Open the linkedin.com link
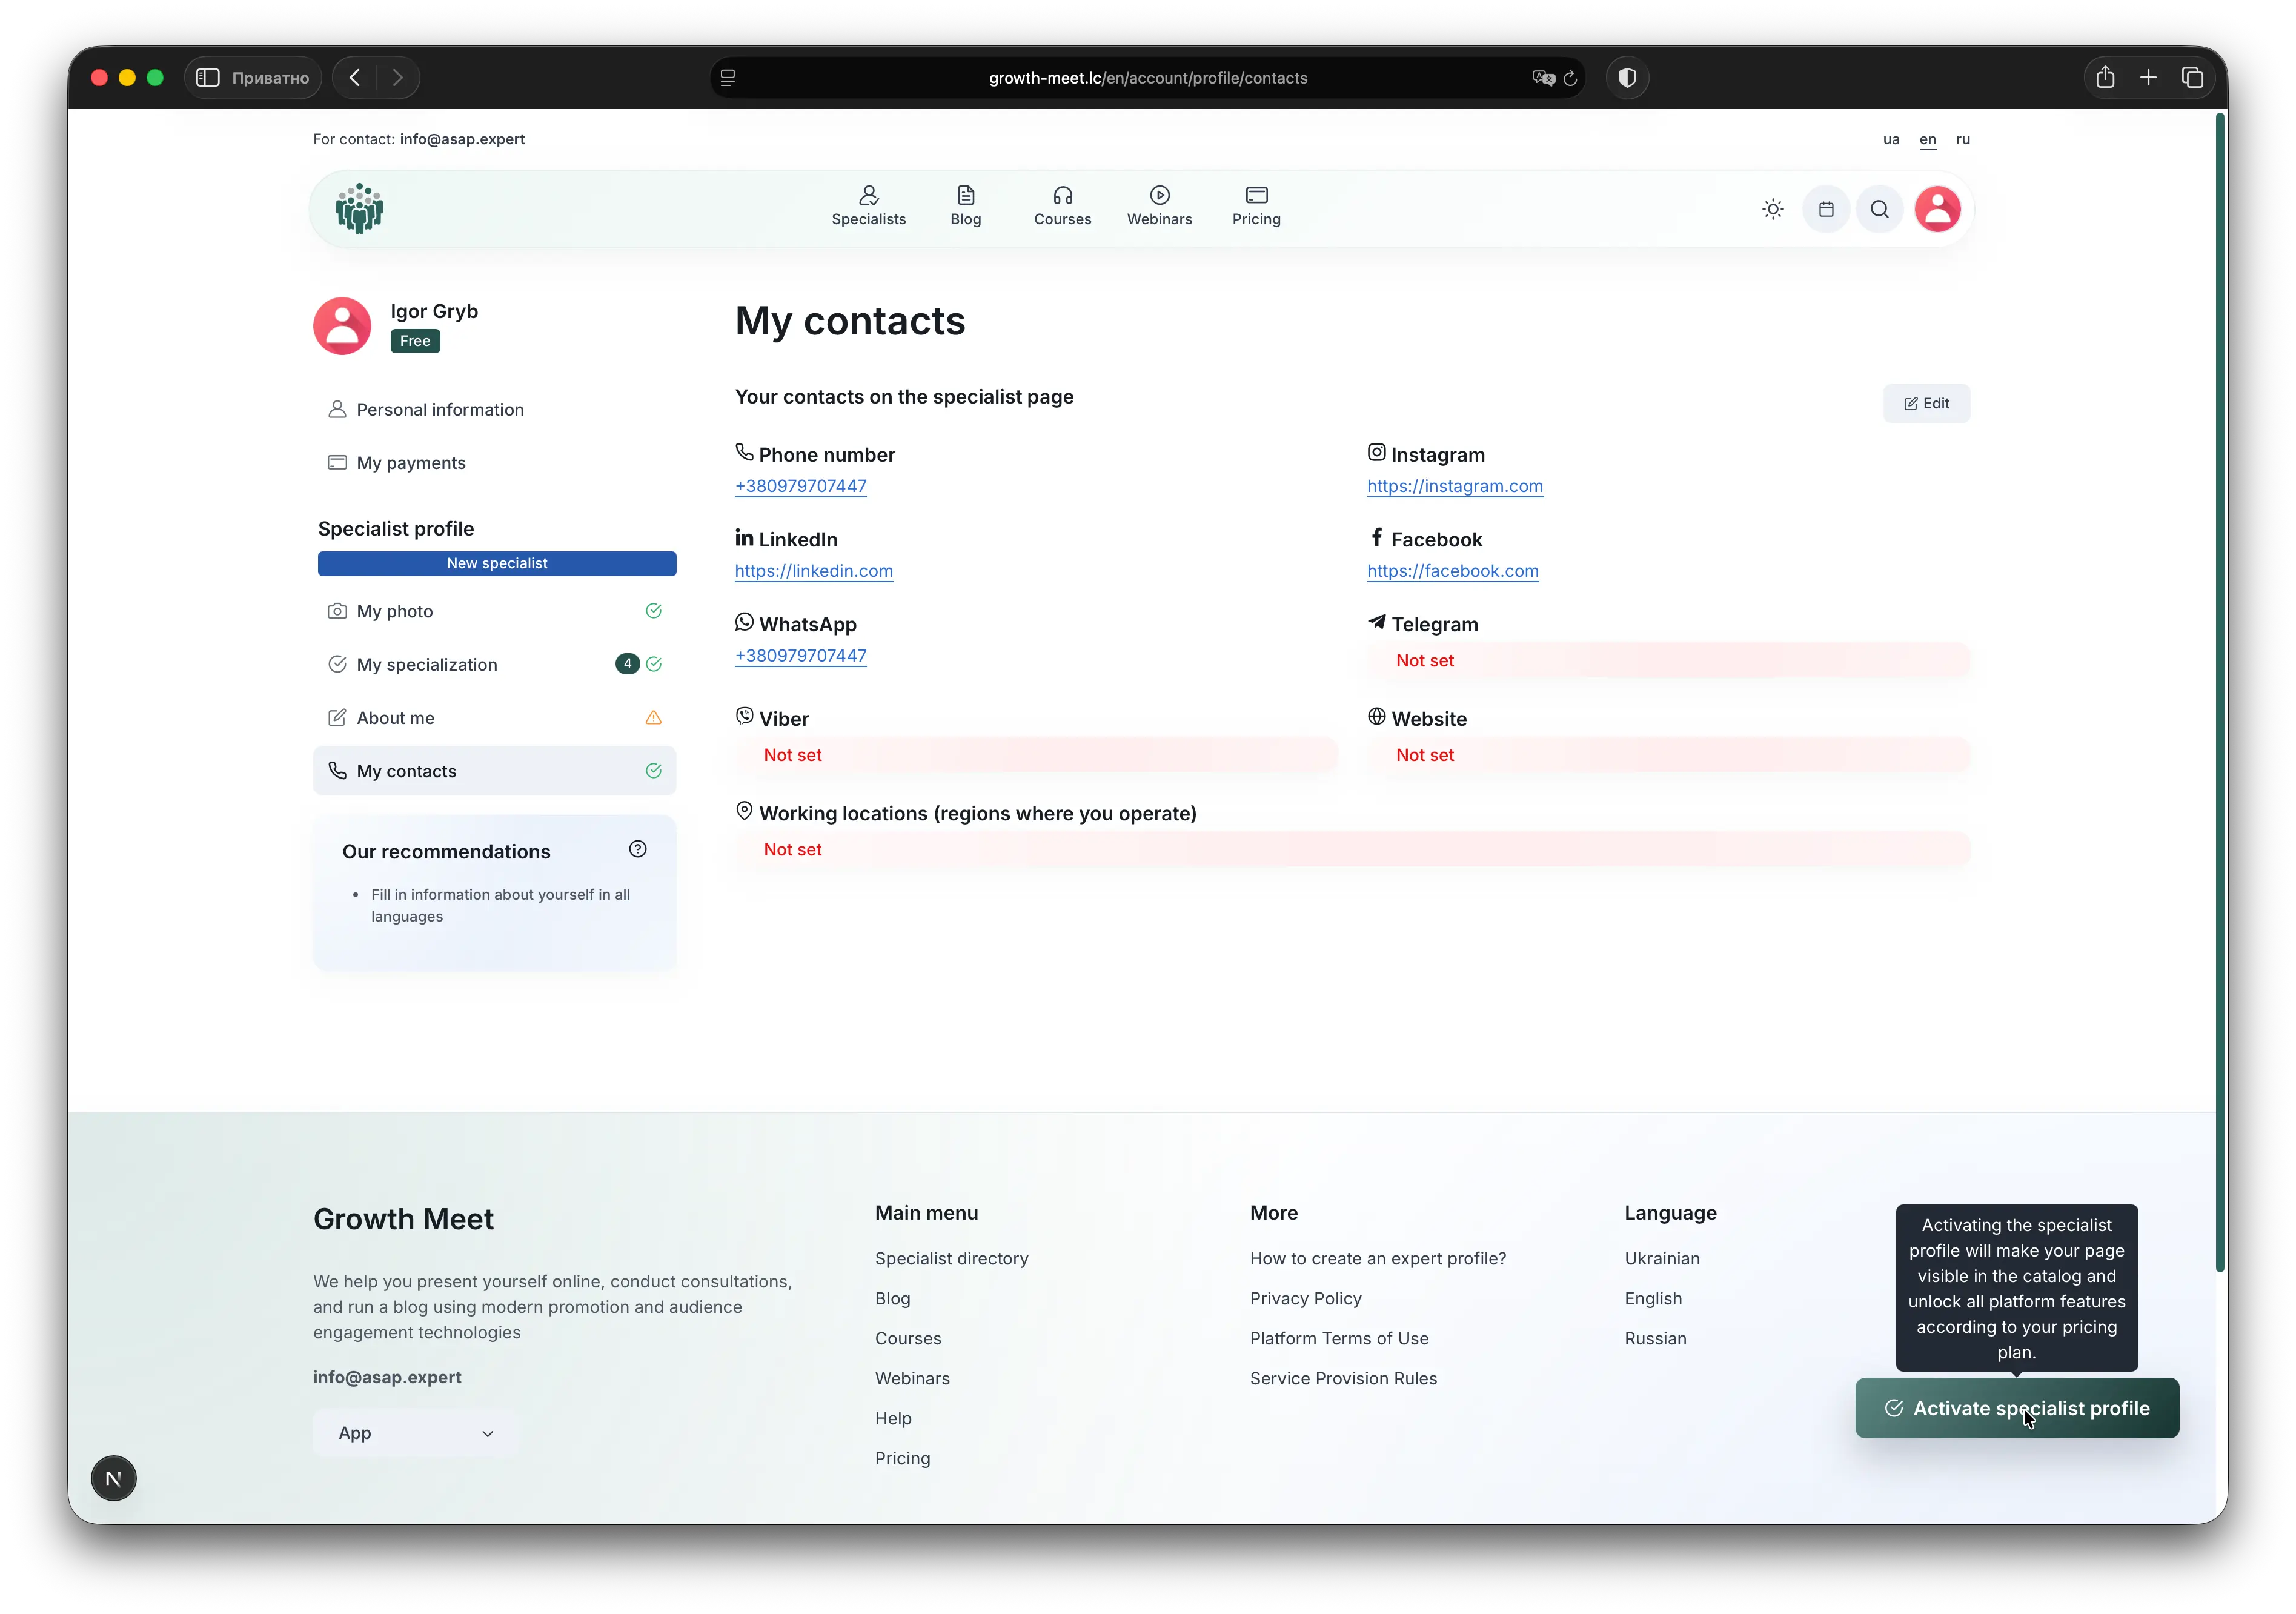This screenshot has width=2296, height=1614. click(813, 571)
